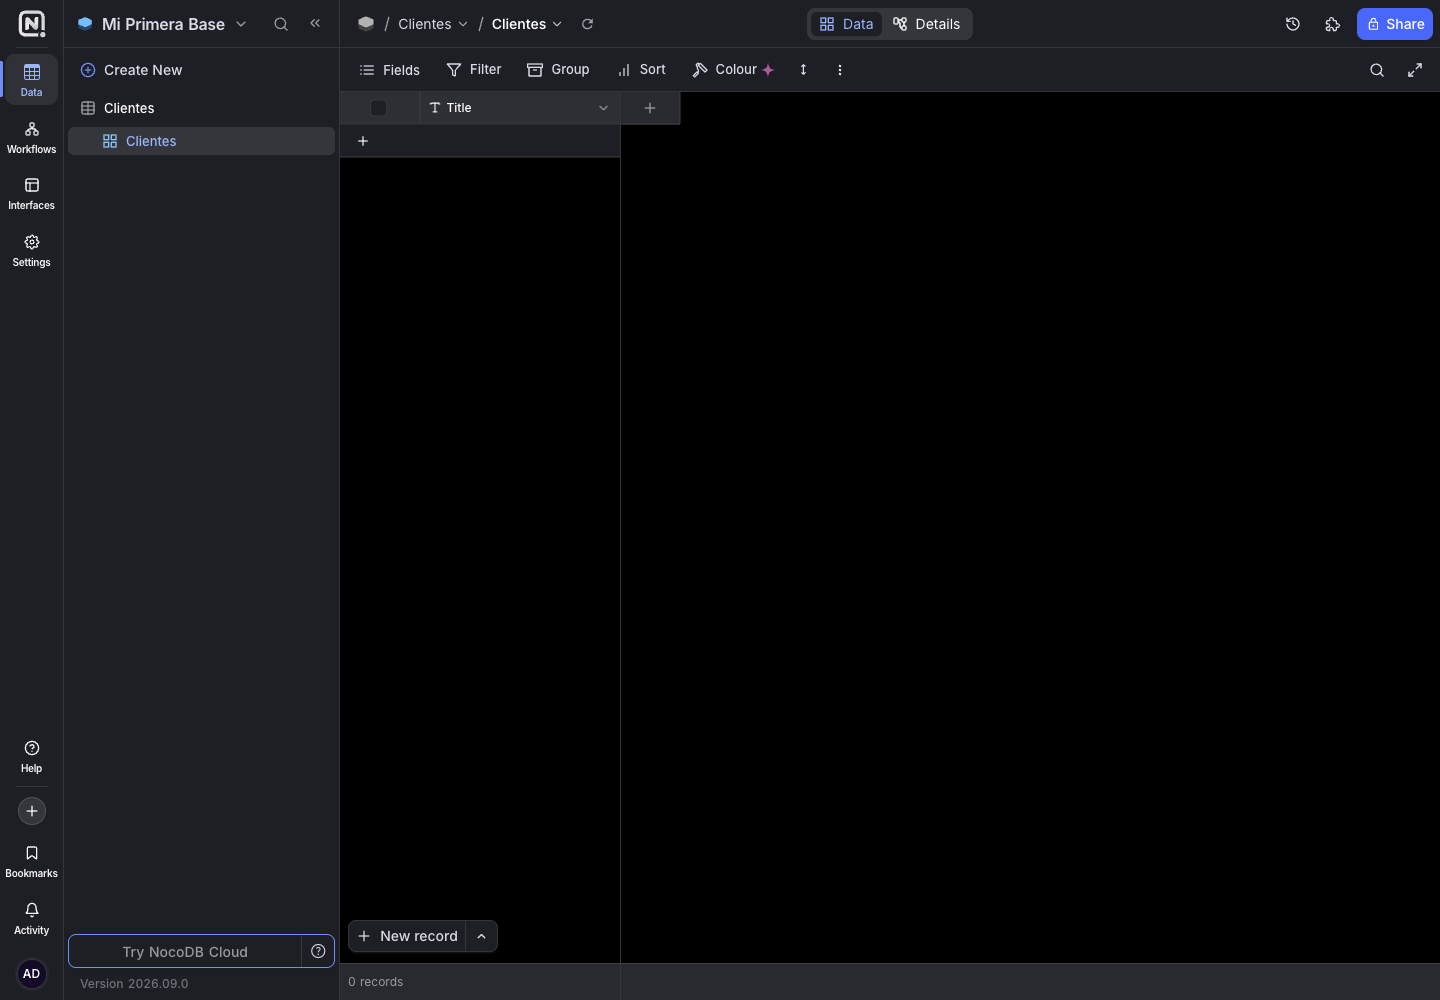Click the row height icon
Viewport: 1440px width, 1000px height.
[x=803, y=70]
